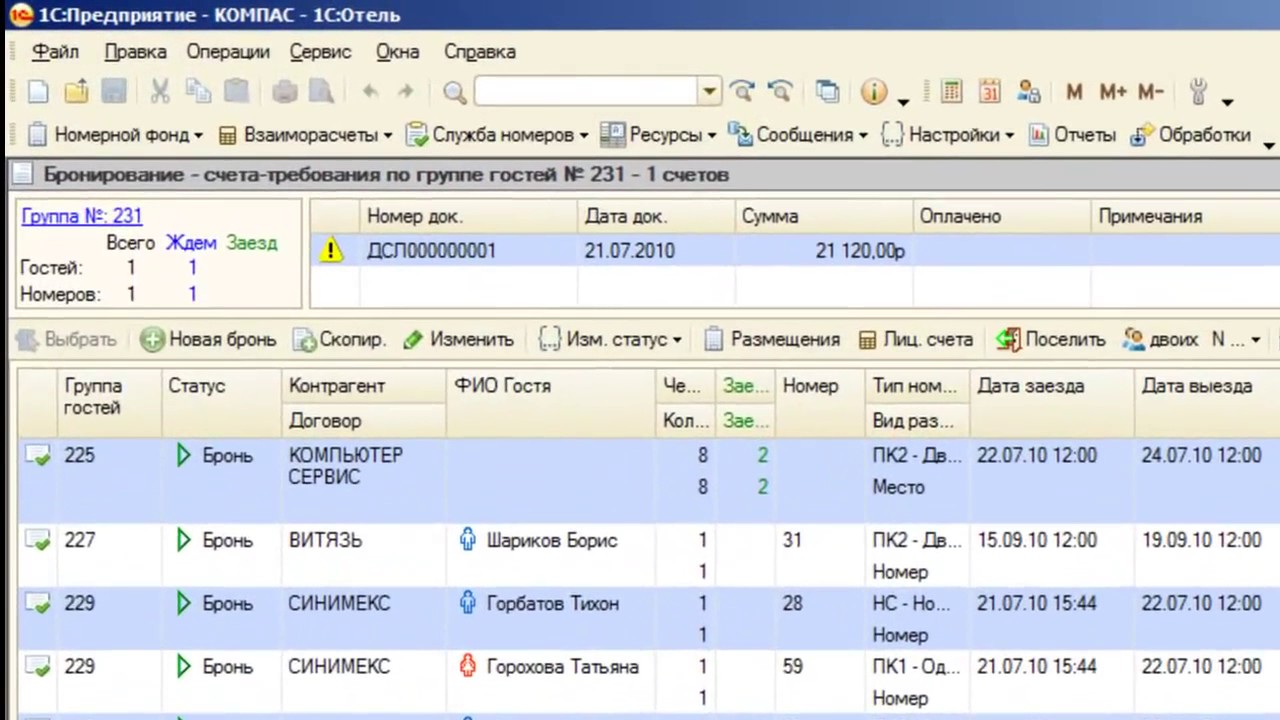Click the M memory button

point(1075,92)
